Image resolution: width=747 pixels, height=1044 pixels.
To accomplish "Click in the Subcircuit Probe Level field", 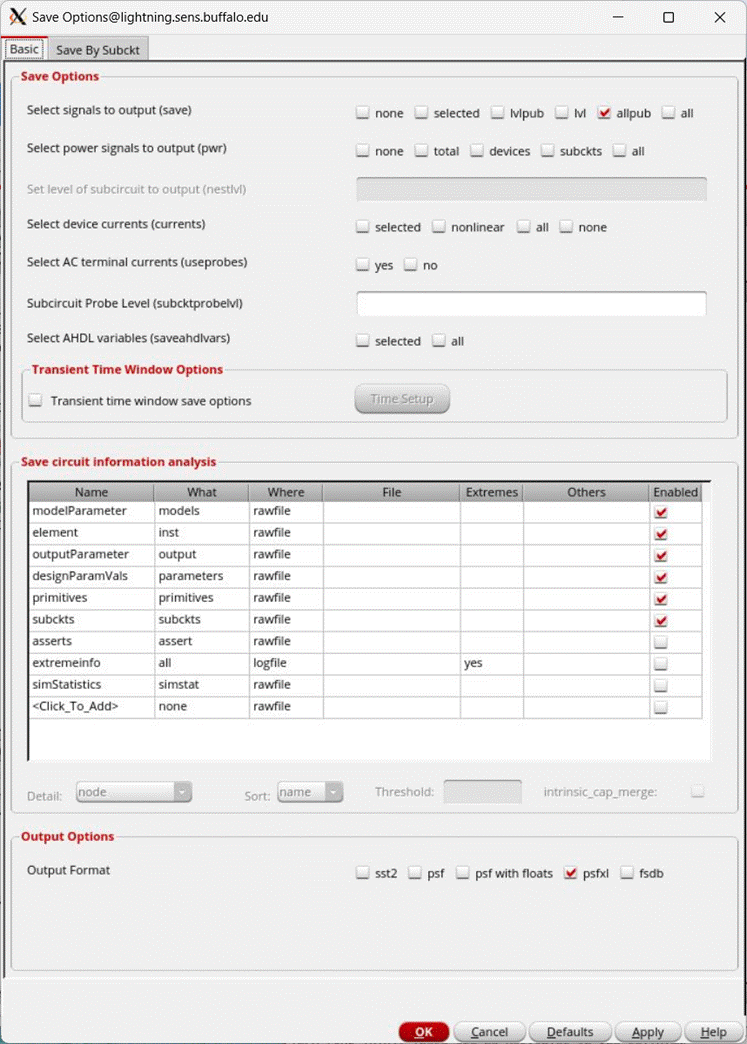I will tap(531, 304).
